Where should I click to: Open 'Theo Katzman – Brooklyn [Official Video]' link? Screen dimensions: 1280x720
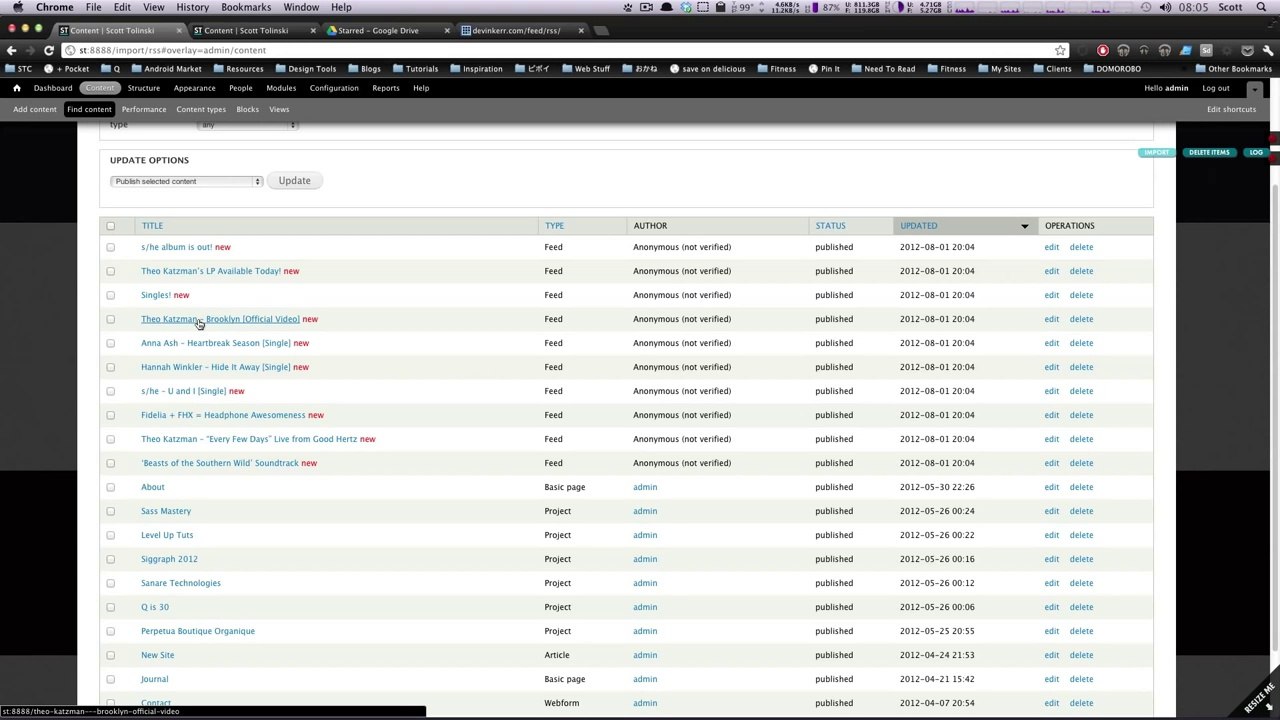click(220, 319)
